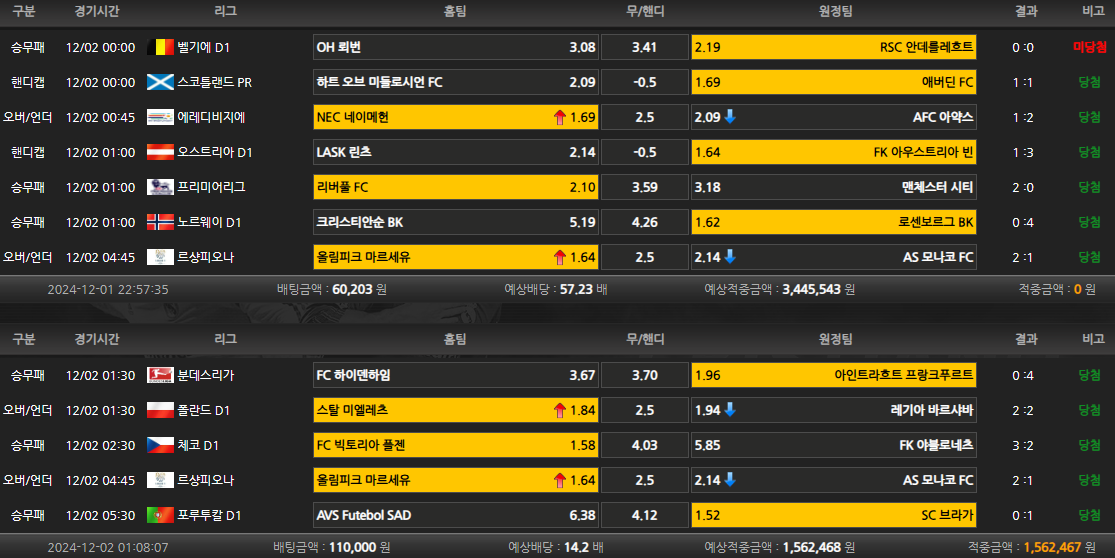This screenshot has width=1115, height=558.
Task: Click draw odds 4.12 in AVS Futebol SAD row
Action: click(645, 515)
